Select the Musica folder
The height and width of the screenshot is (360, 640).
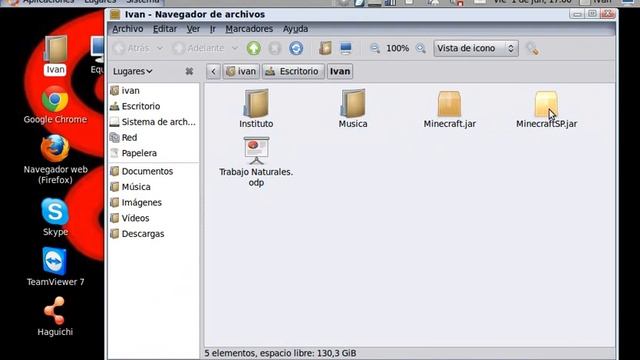pos(353,109)
